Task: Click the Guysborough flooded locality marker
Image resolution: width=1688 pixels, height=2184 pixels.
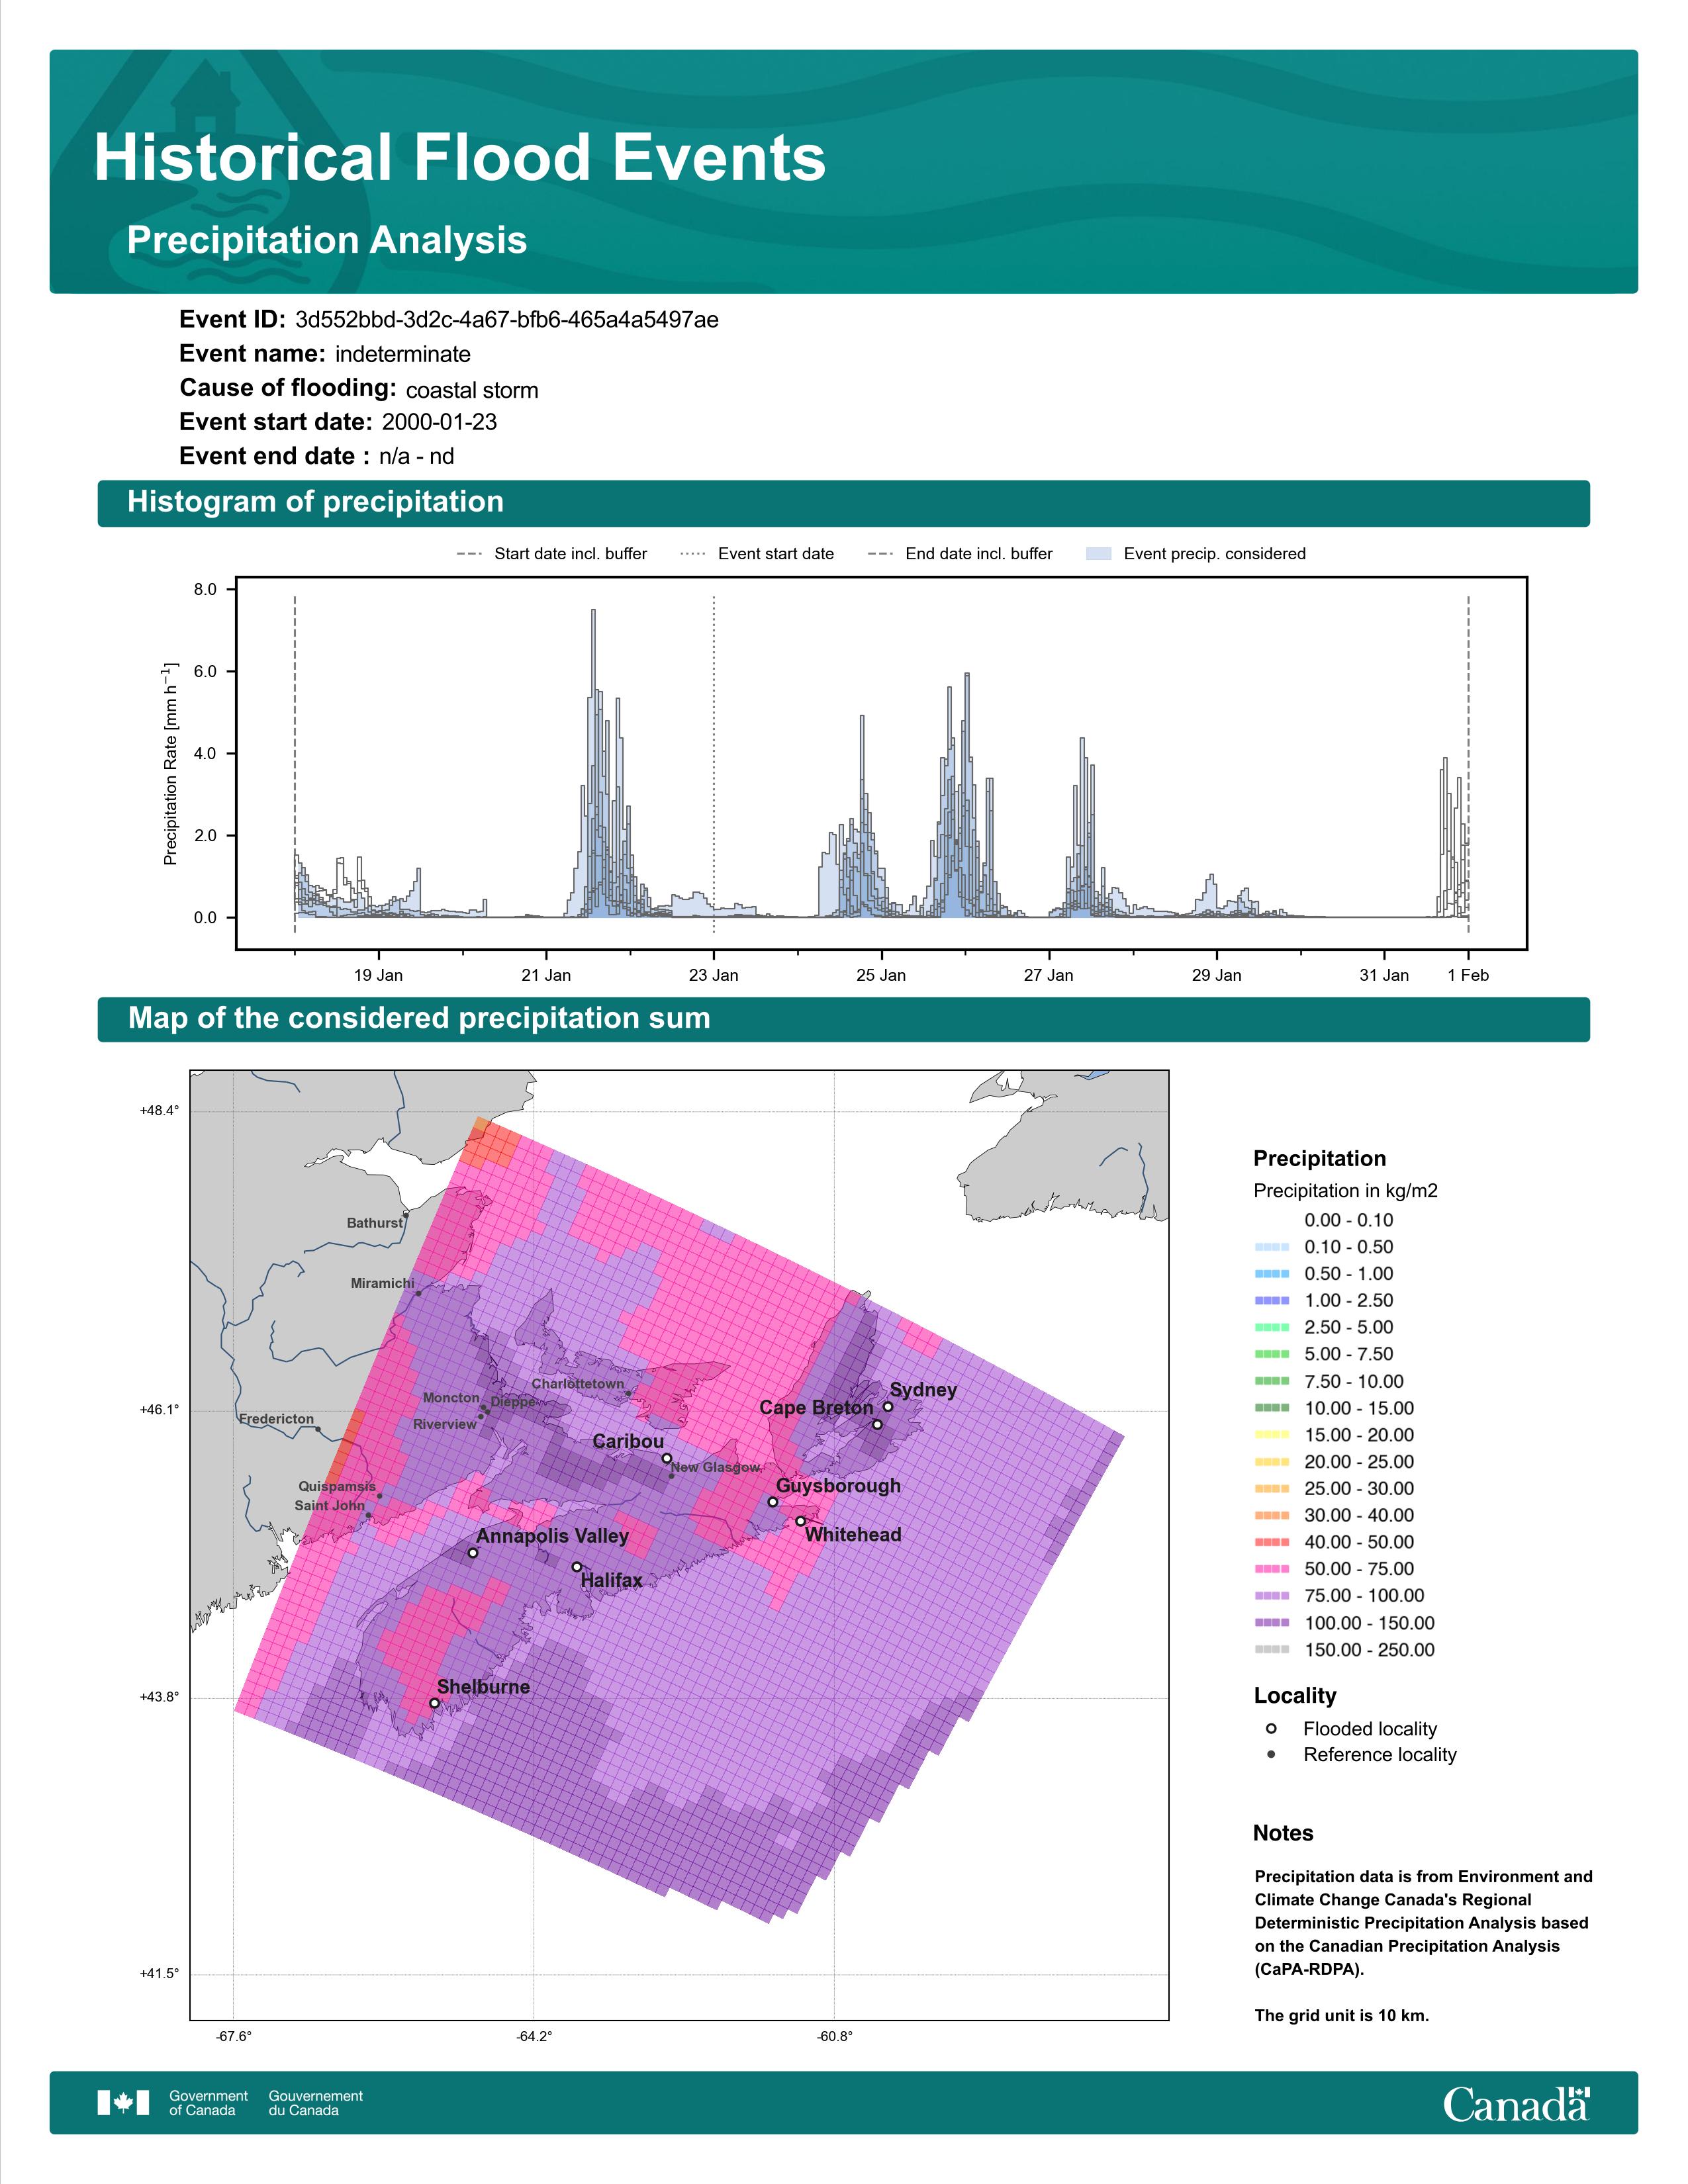Action: (x=773, y=1502)
